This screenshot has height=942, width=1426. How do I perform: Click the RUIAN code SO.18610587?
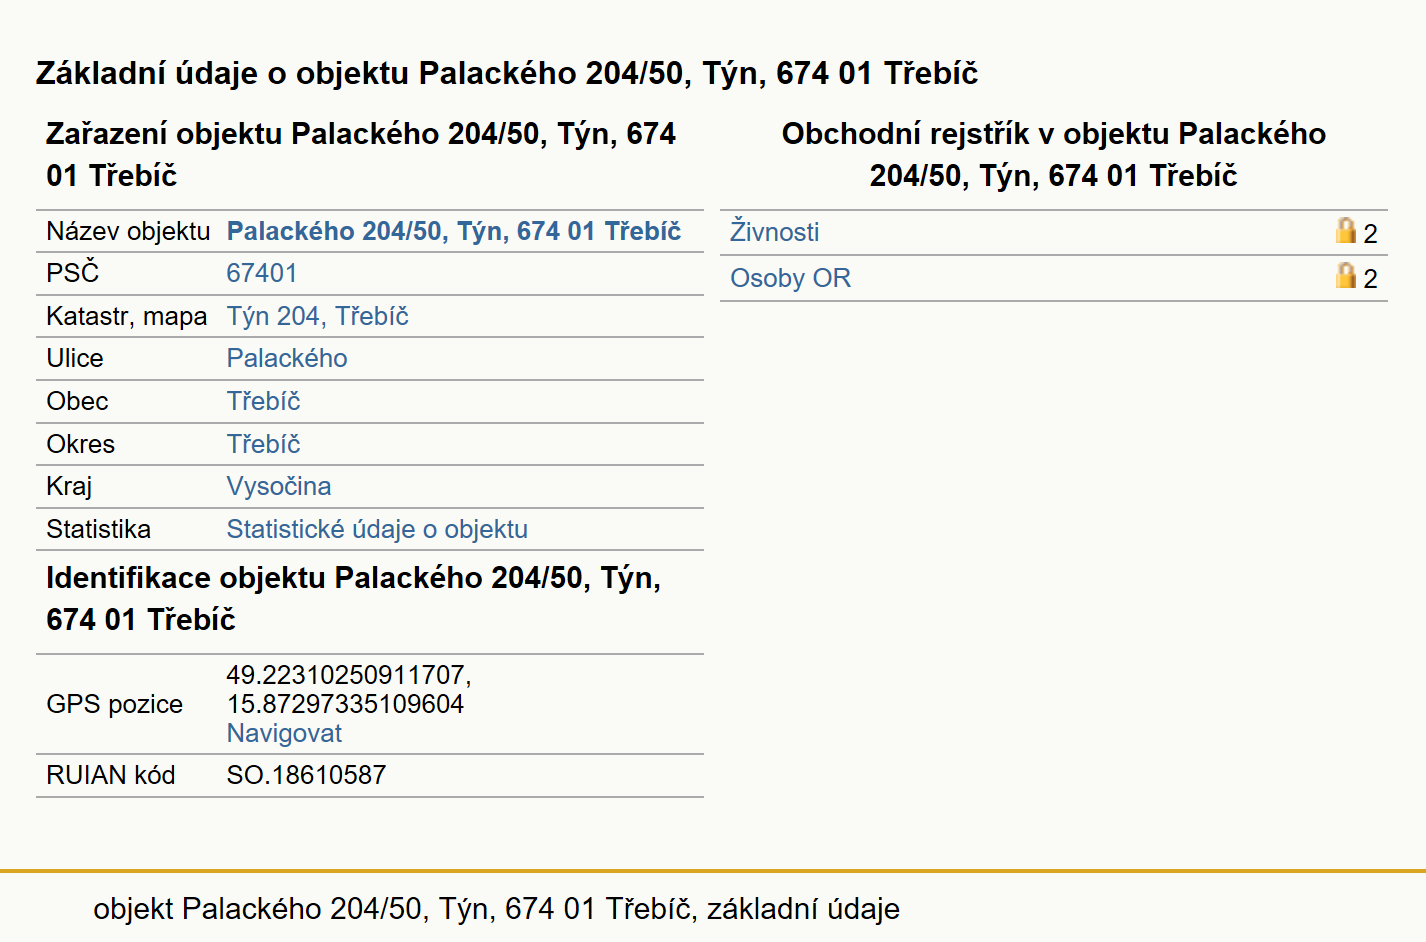306,775
